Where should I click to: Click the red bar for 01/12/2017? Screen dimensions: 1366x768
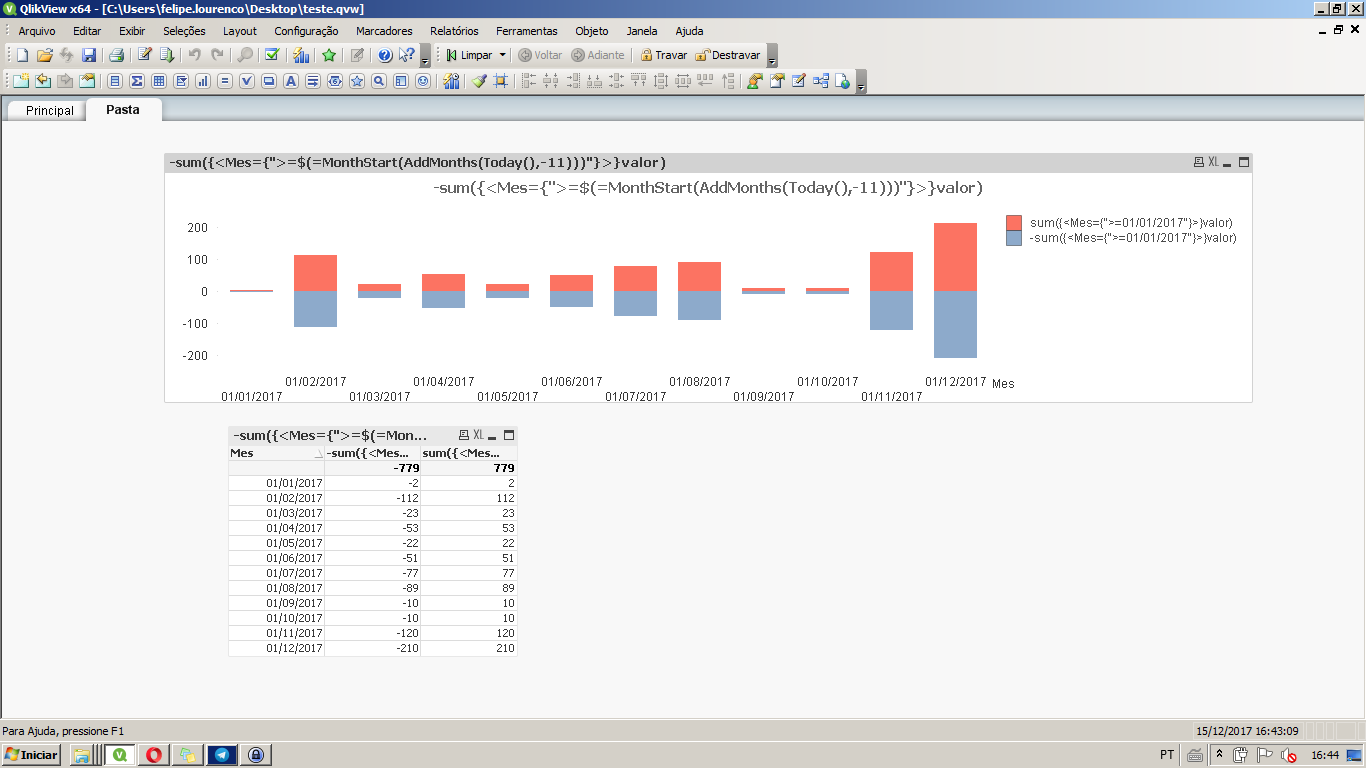pyautogui.click(x=955, y=257)
